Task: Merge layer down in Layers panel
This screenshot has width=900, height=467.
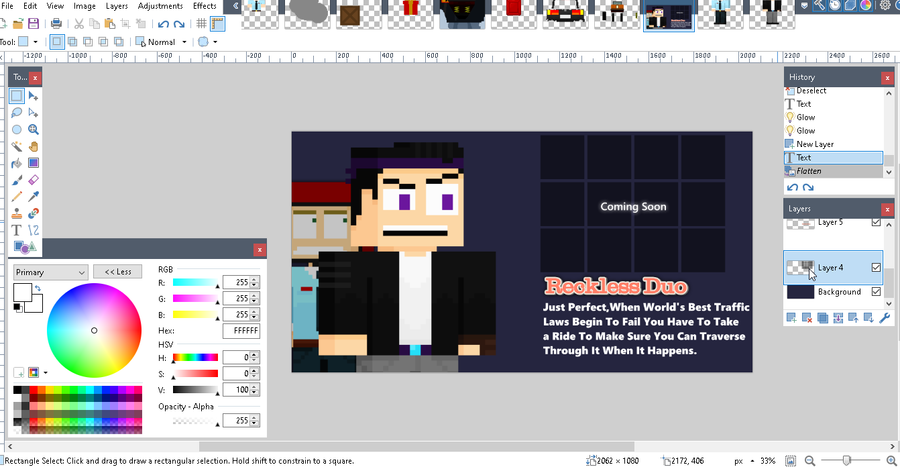Action: (x=838, y=318)
